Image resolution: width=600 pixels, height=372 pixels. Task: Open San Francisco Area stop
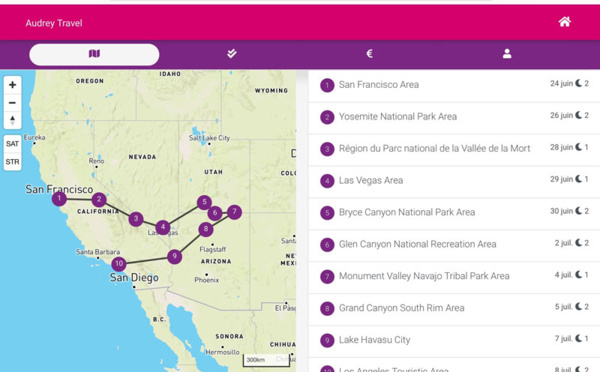point(454,85)
